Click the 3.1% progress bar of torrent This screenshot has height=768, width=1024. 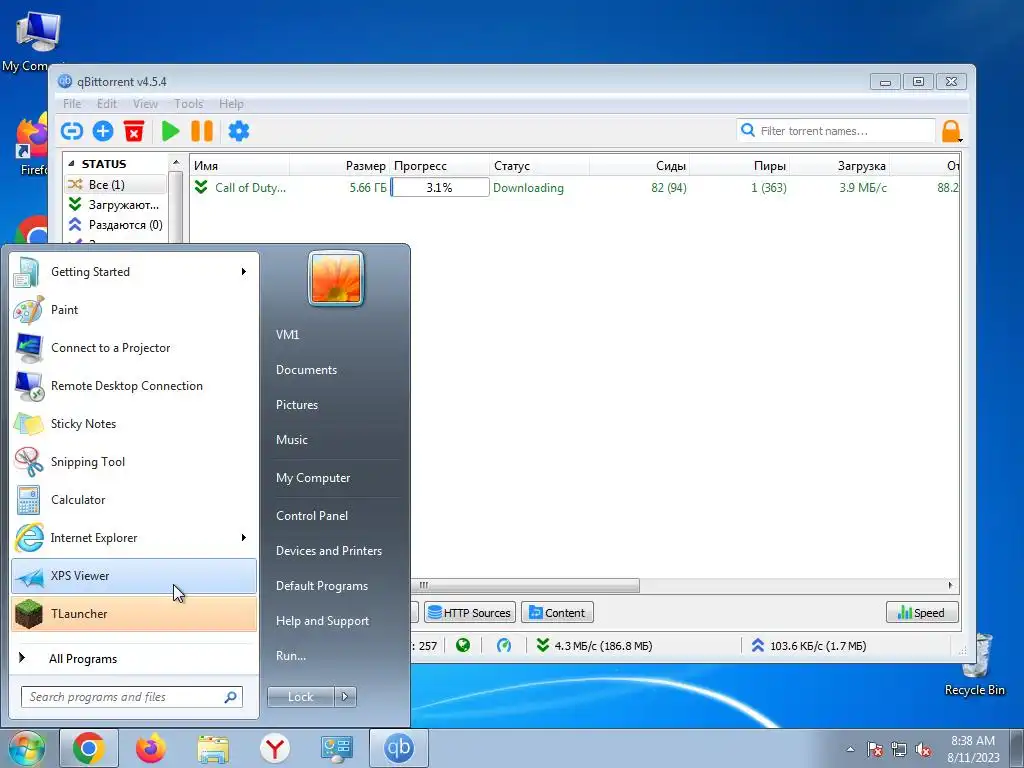pos(440,187)
